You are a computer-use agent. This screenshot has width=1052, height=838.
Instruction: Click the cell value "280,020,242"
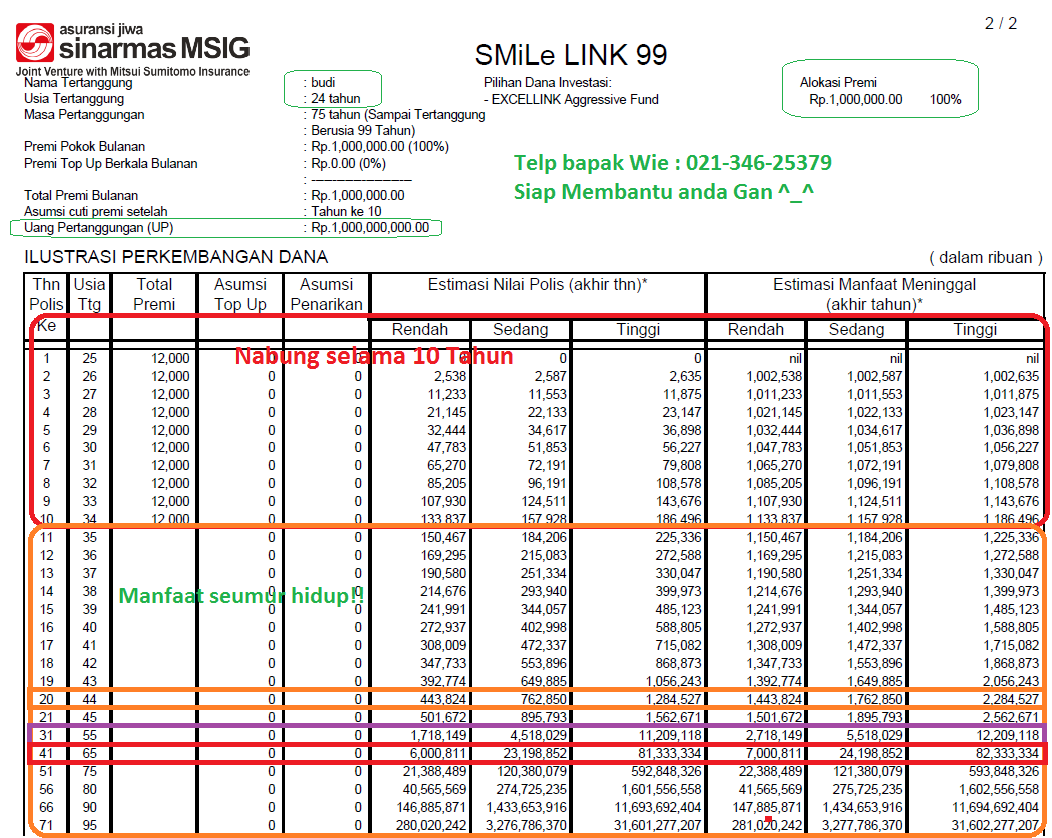click(x=431, y=825)
